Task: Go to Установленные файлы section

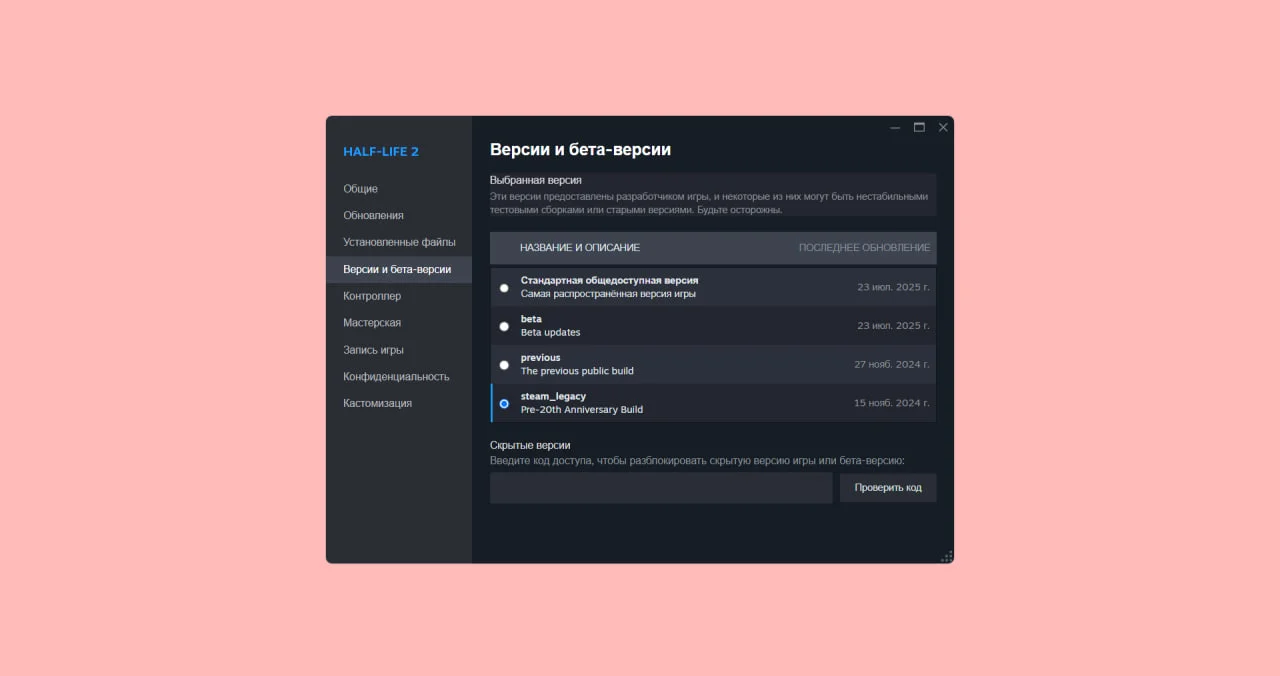Action: 399,242
